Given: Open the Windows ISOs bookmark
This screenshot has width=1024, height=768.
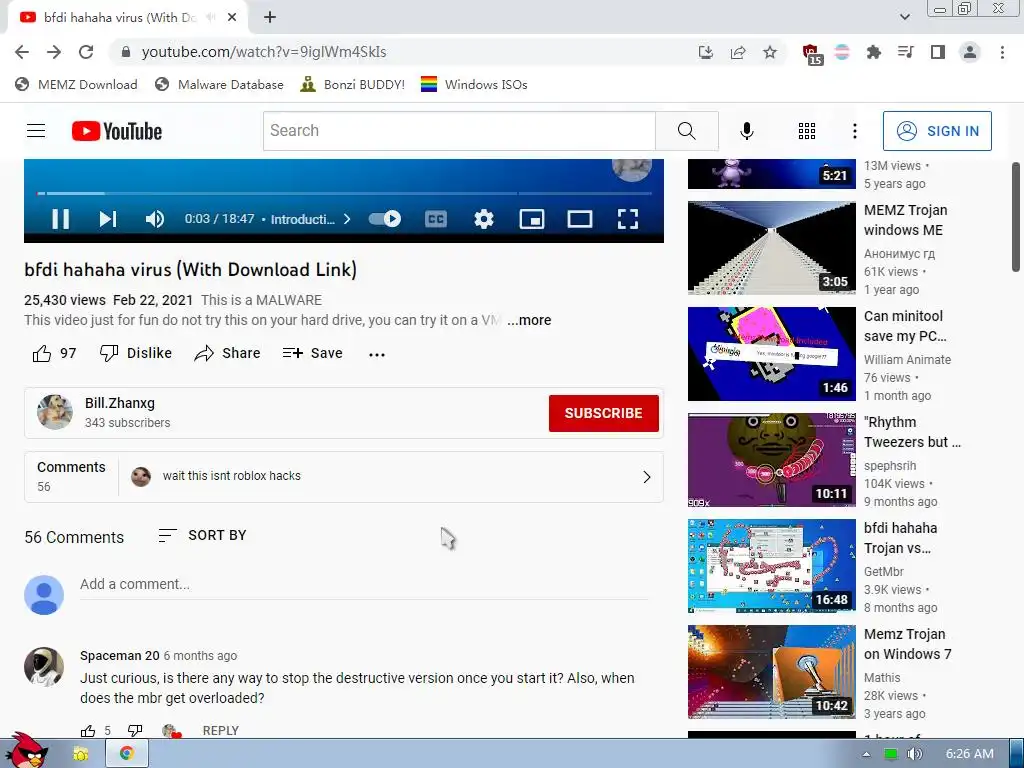Looking at the screenshot, I should (474, 85).
